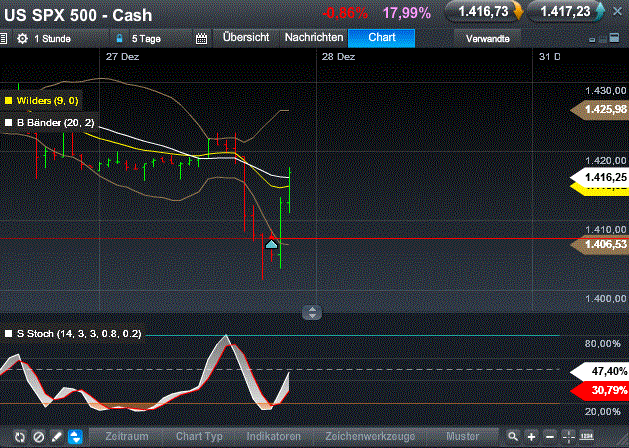Click the Verwandte button
This screenshot has height=448, width=629.
pyautogui.click(x=488, y=38)
